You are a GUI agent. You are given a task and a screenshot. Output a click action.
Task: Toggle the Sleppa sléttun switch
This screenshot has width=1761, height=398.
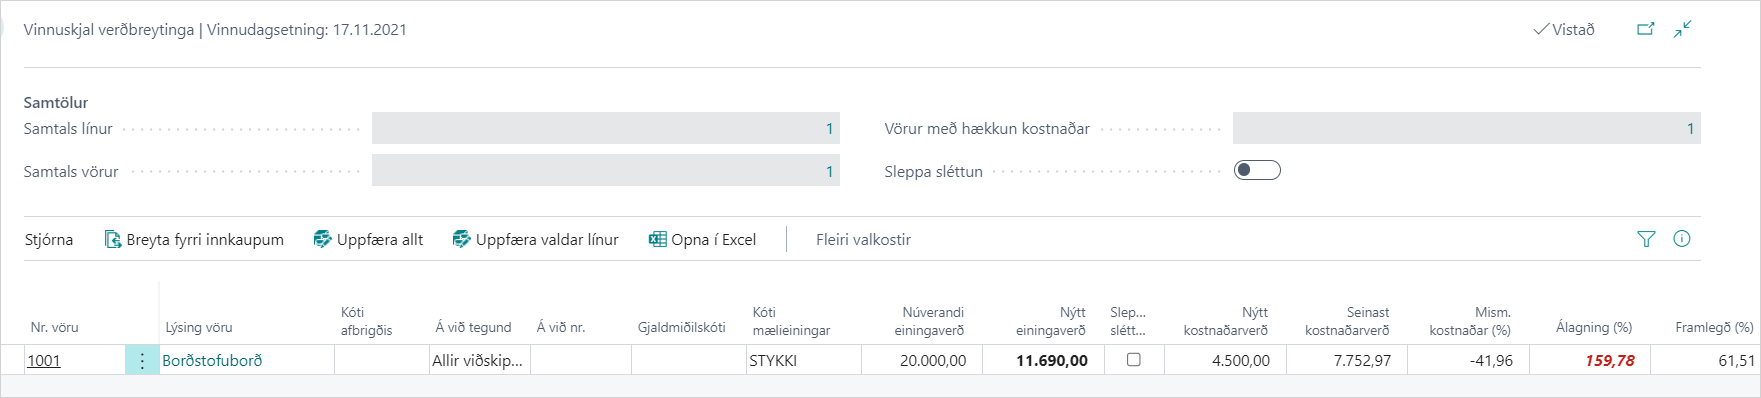pos(1257,170)
